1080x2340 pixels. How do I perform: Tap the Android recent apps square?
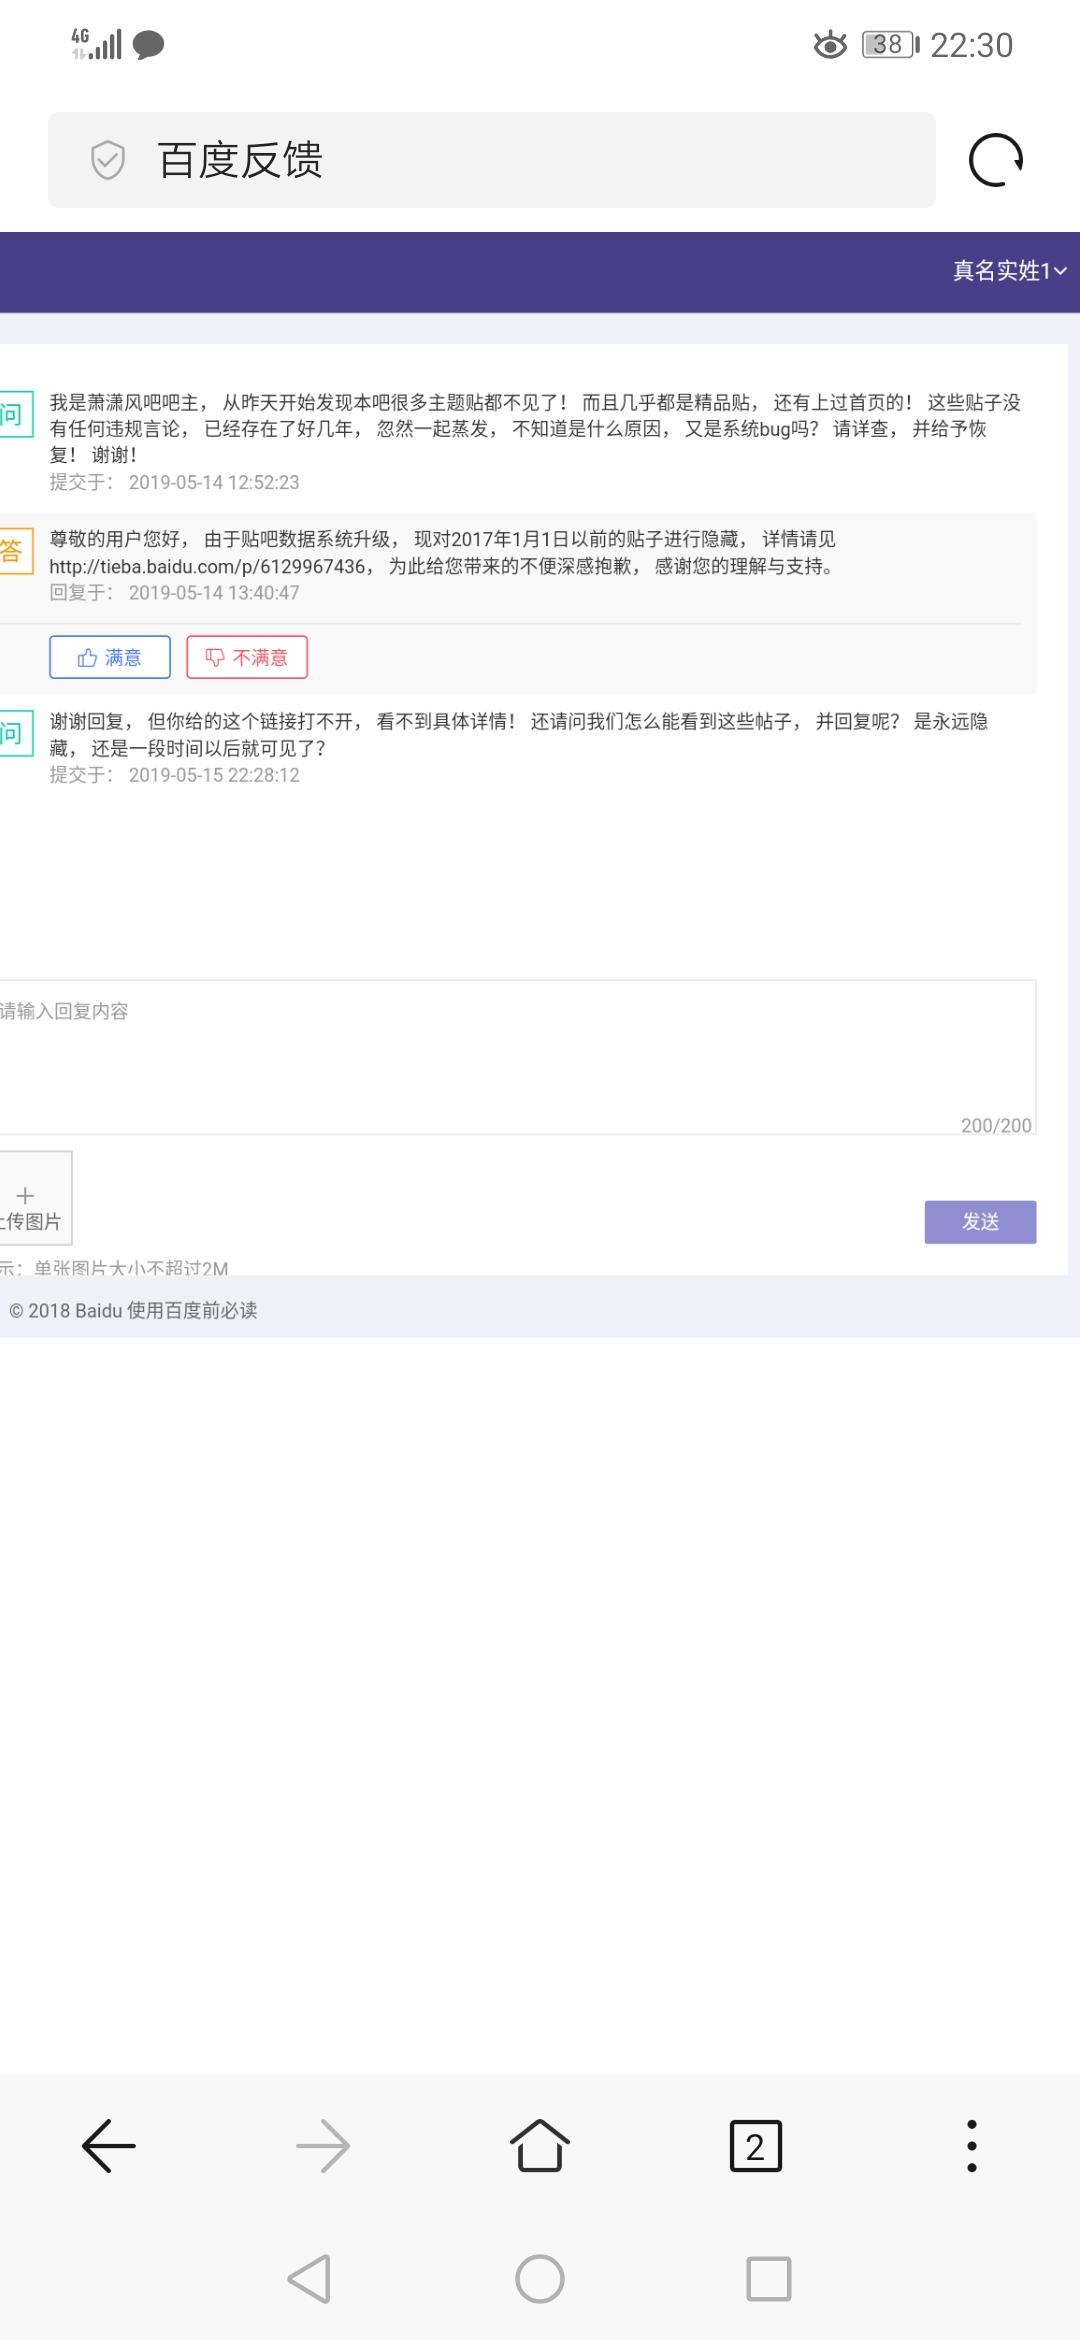click(769, 2279)
